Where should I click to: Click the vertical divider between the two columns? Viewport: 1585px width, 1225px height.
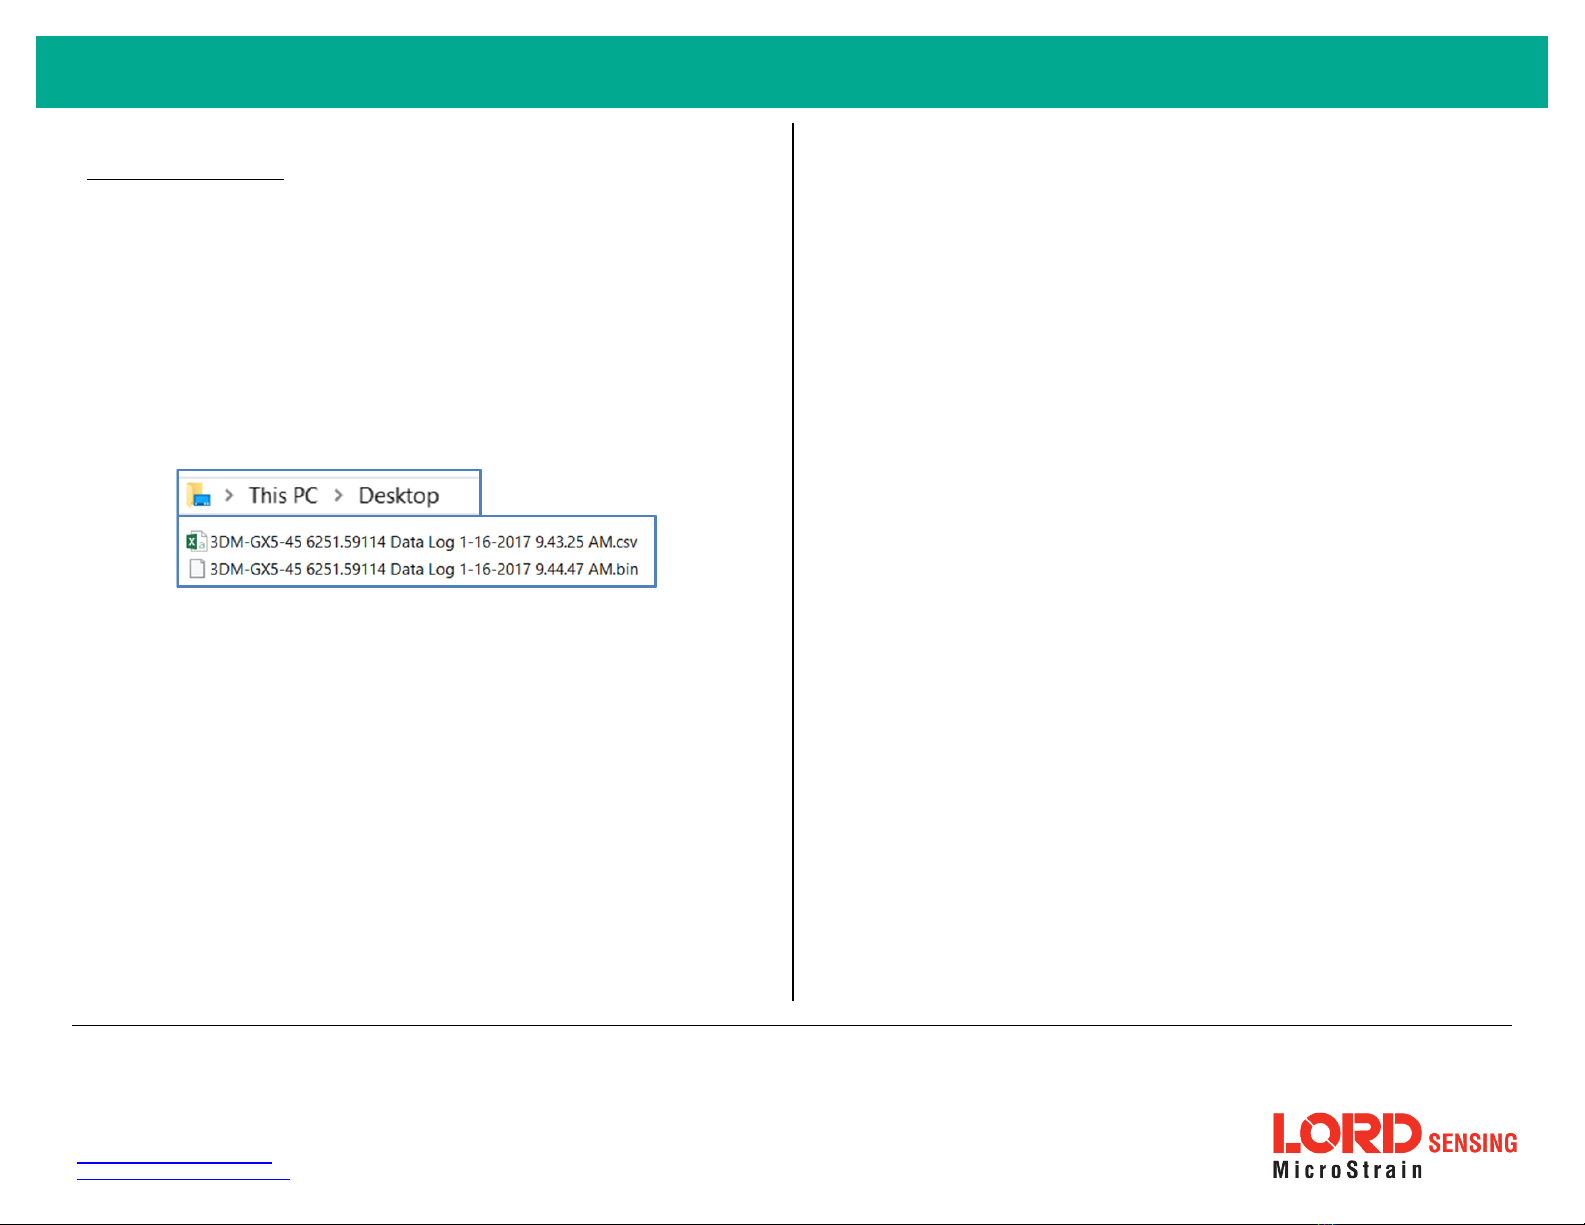pos(793,560)
